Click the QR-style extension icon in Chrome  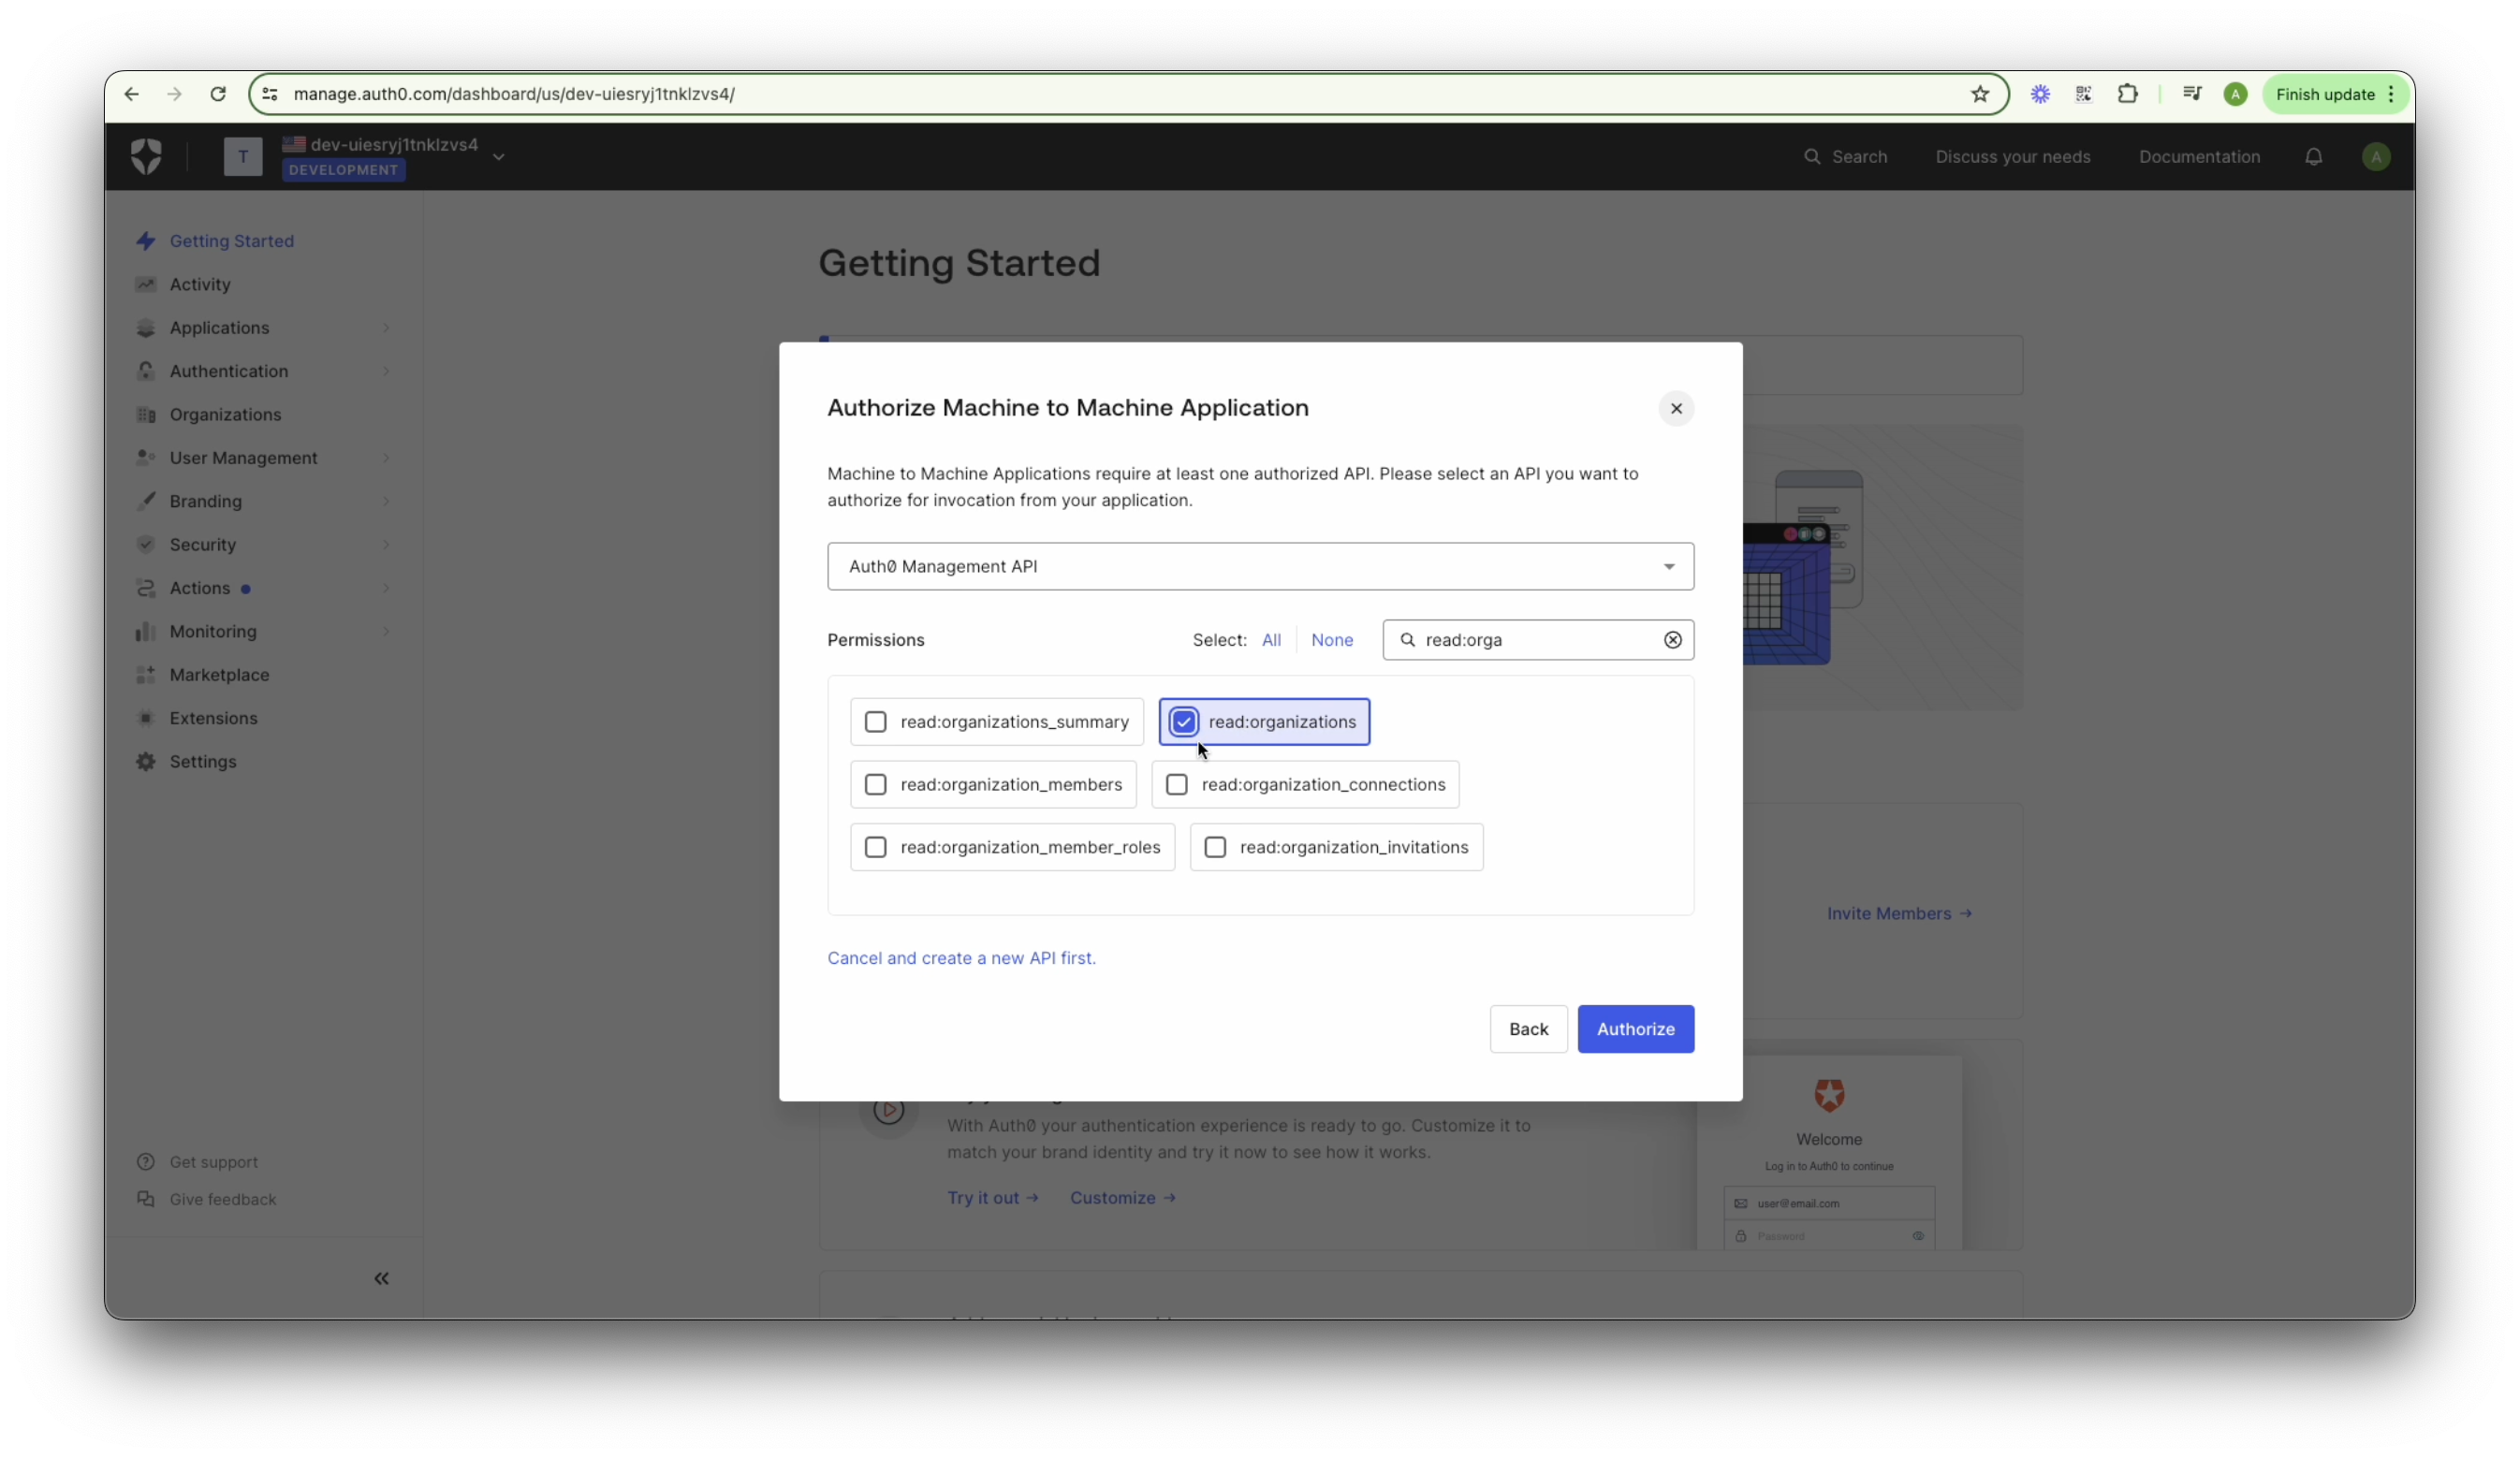point(2083,94)
